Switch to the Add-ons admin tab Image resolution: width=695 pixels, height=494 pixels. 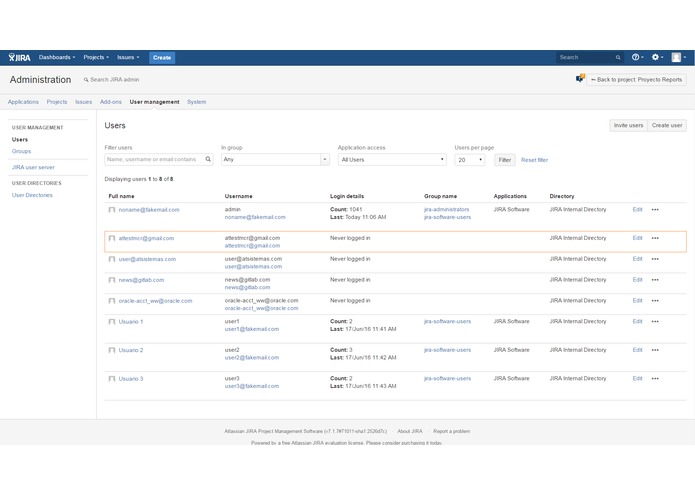[110, 102]
